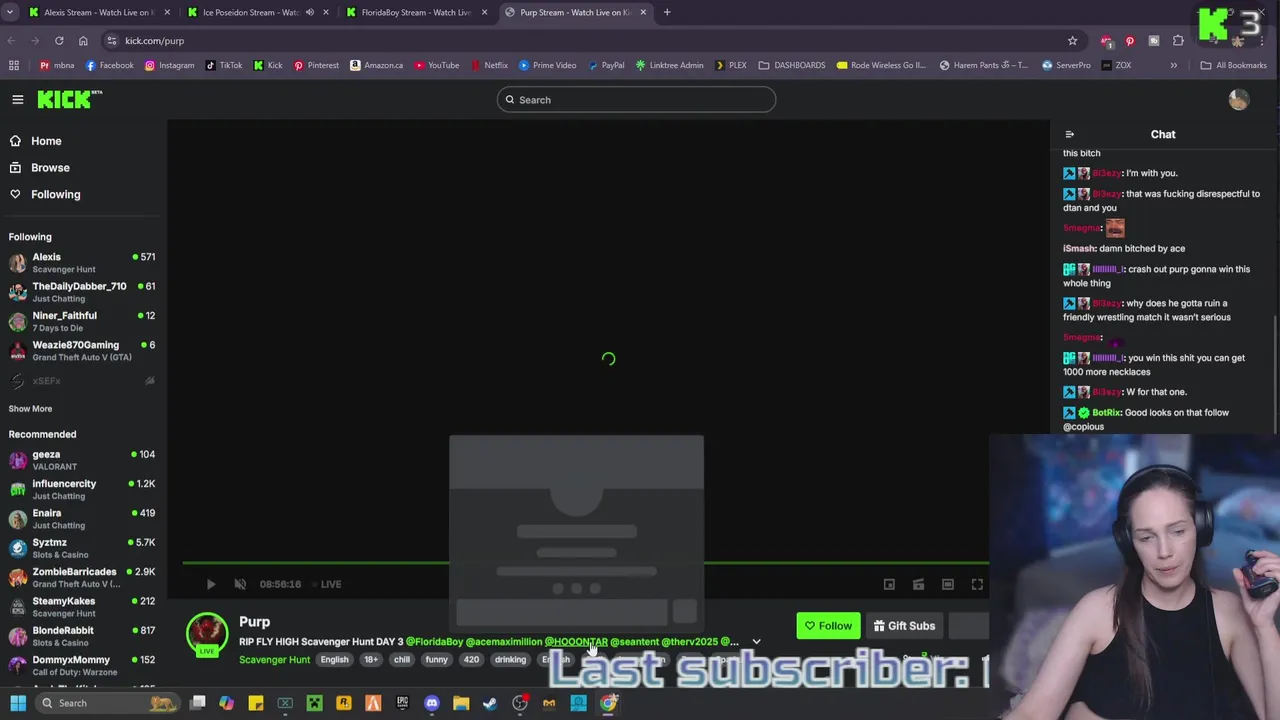Viewport: 1280px width, 720px height.
Task: Click Scavenger Hunt category link
Action: click(274, 660)
